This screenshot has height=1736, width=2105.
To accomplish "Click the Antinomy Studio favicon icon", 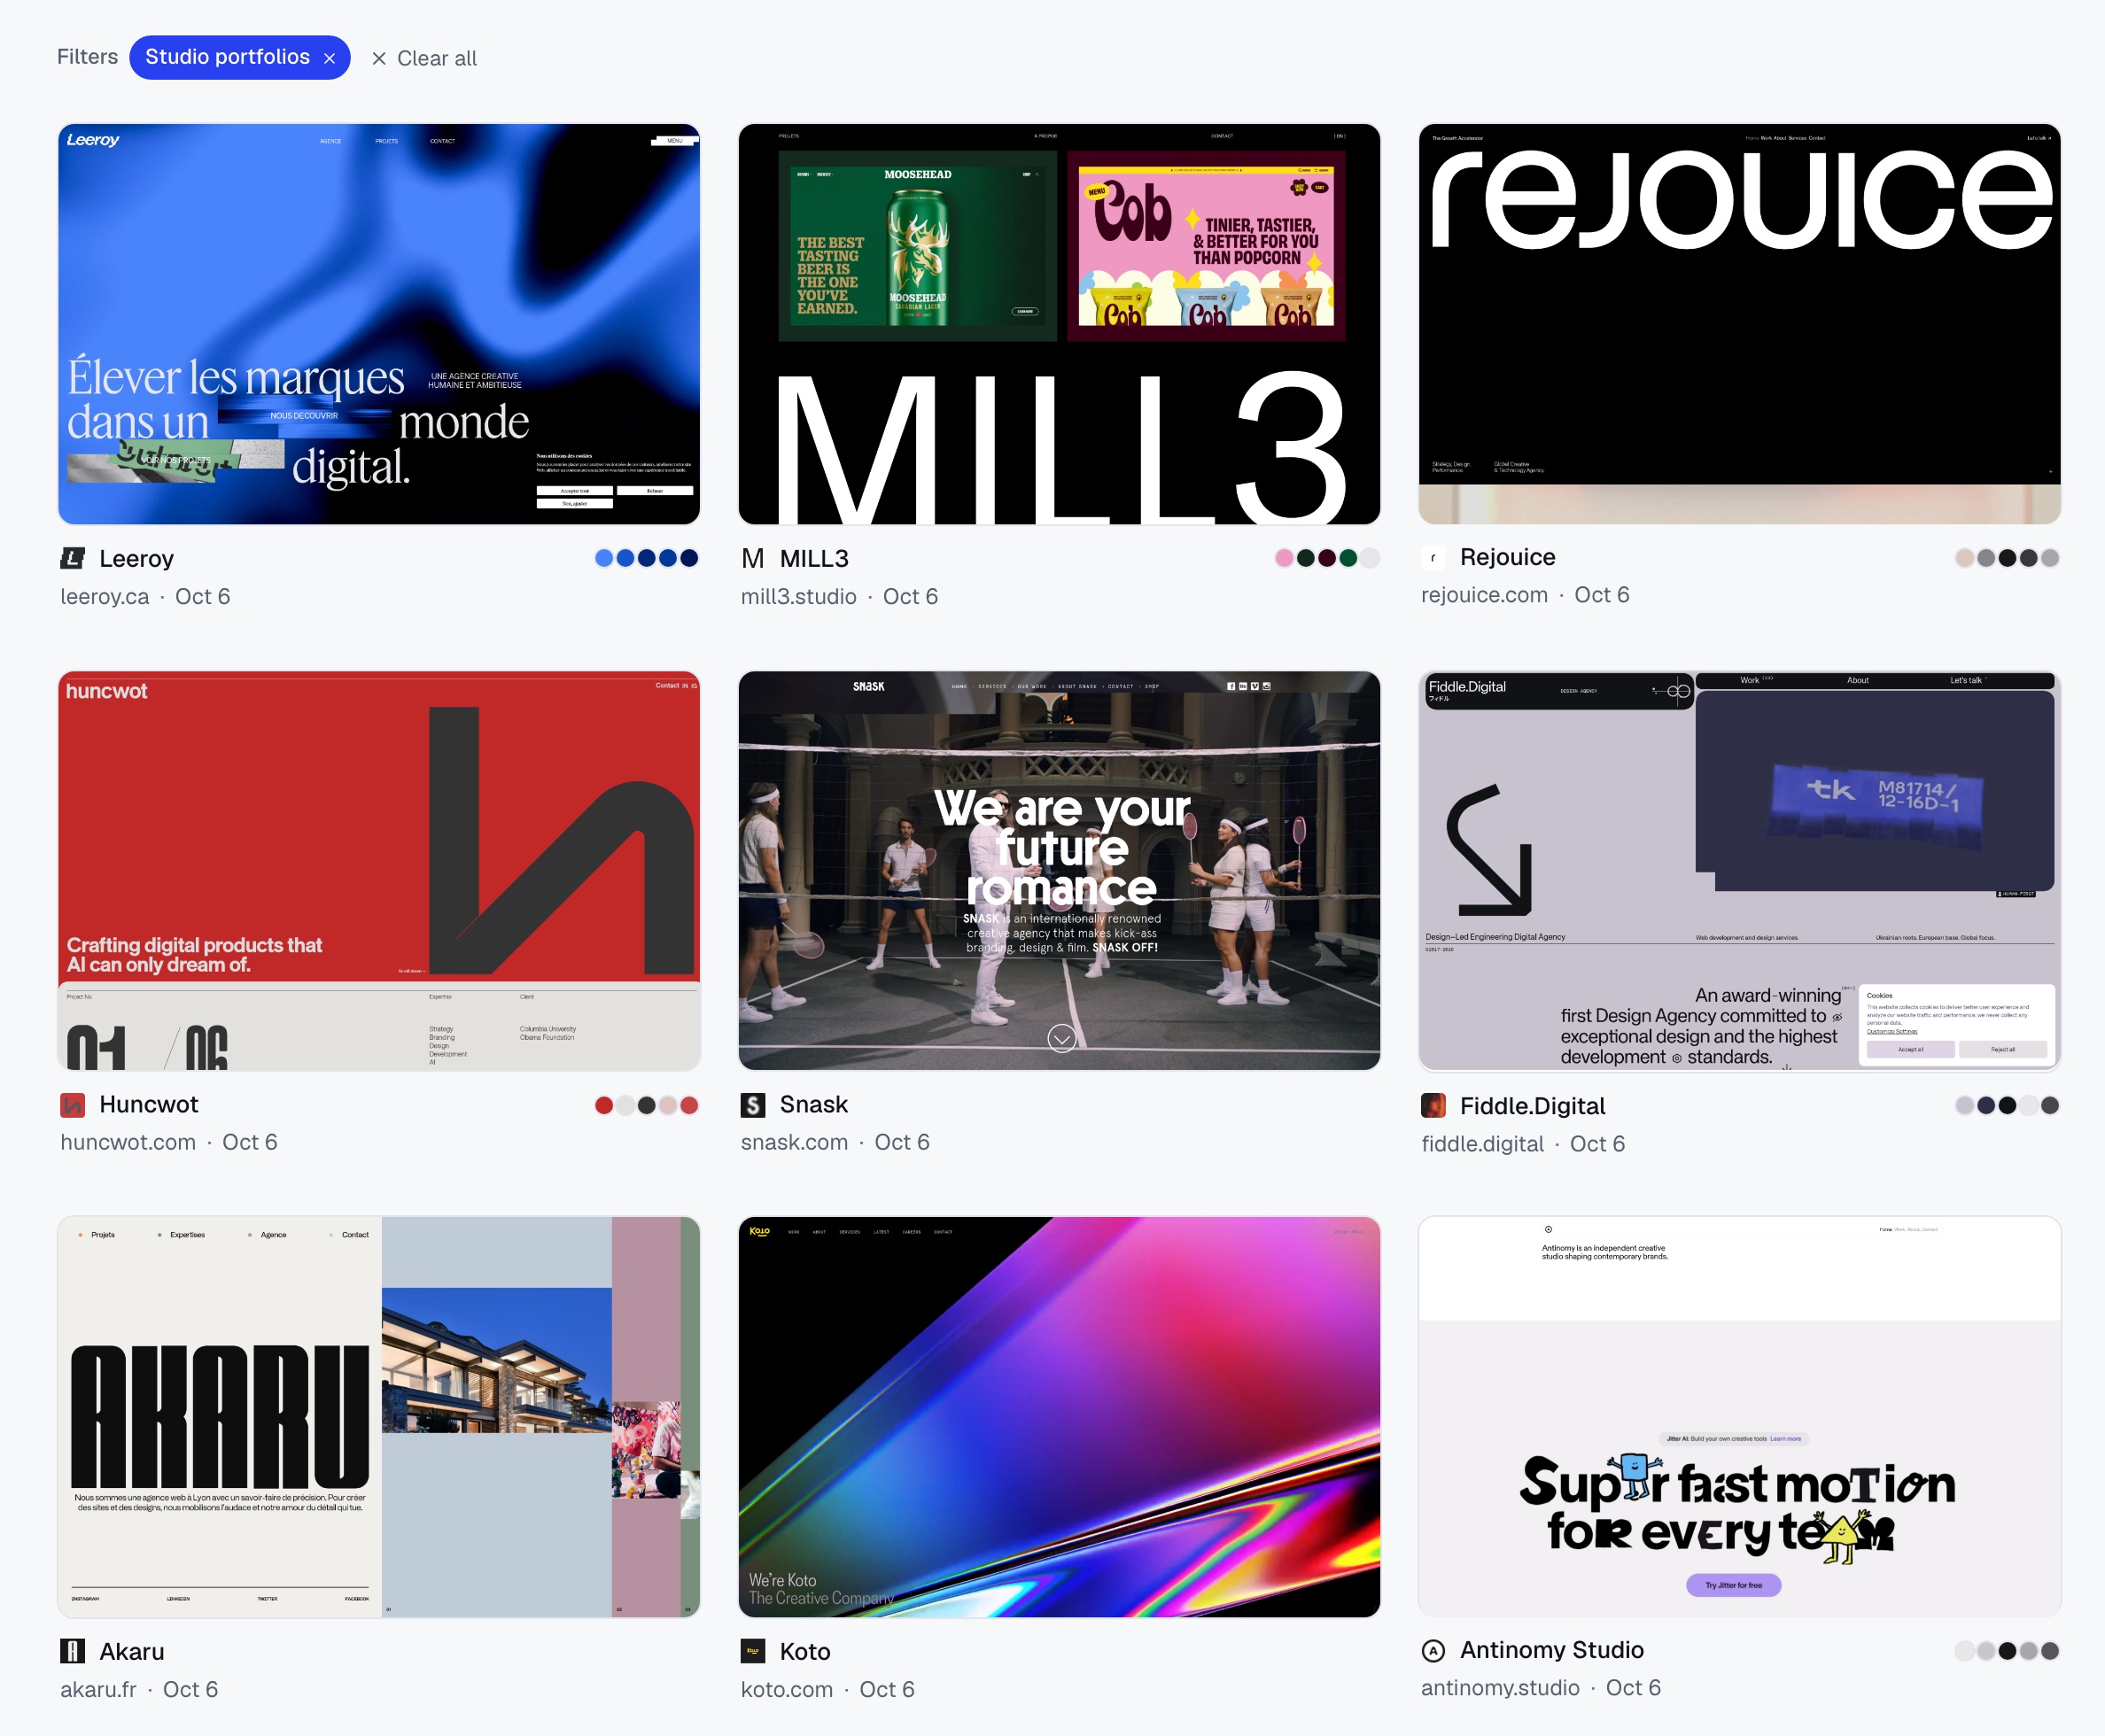I will click(x=1433, y=1650).
